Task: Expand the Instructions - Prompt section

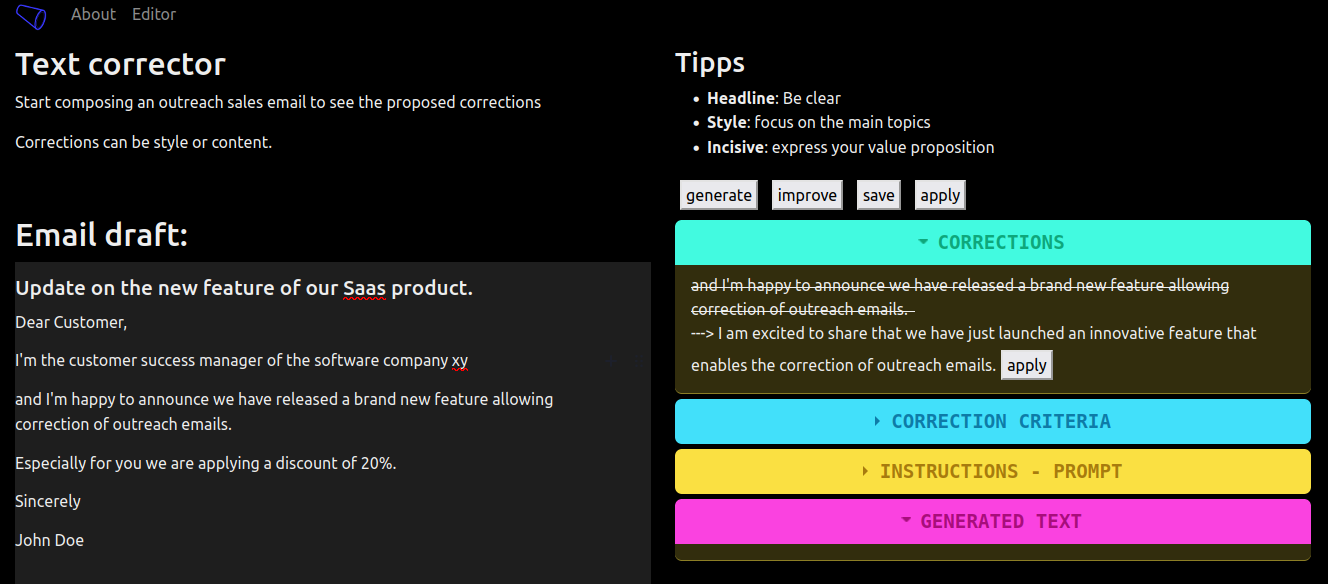Action: 992,472
